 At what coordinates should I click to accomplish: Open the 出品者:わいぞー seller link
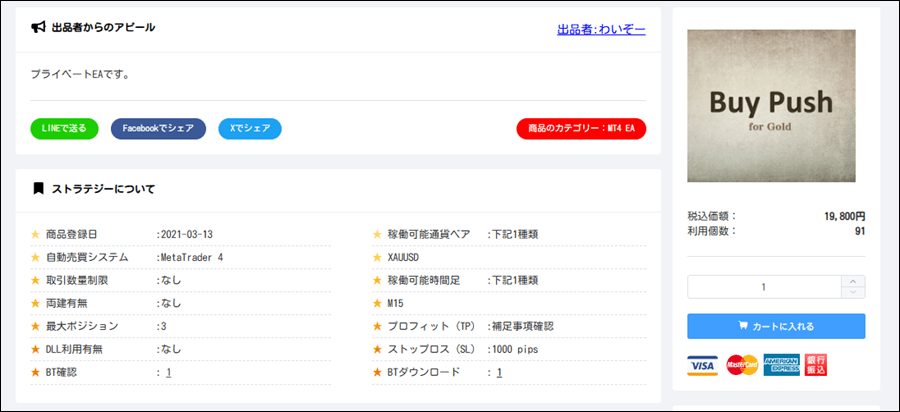(x=601, y=29)
